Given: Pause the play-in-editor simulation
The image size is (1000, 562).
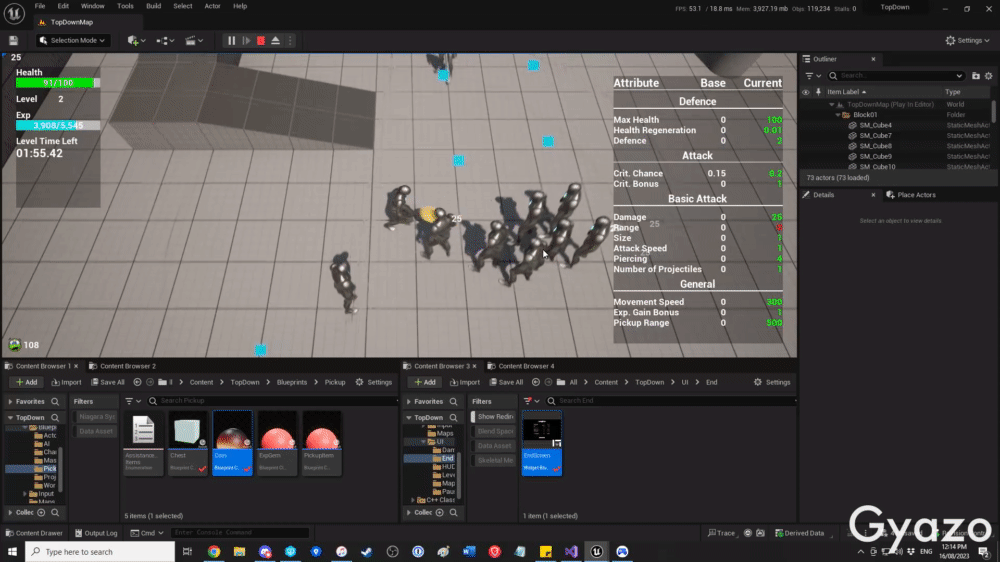Looking at the screenshot, I should 232,41.
